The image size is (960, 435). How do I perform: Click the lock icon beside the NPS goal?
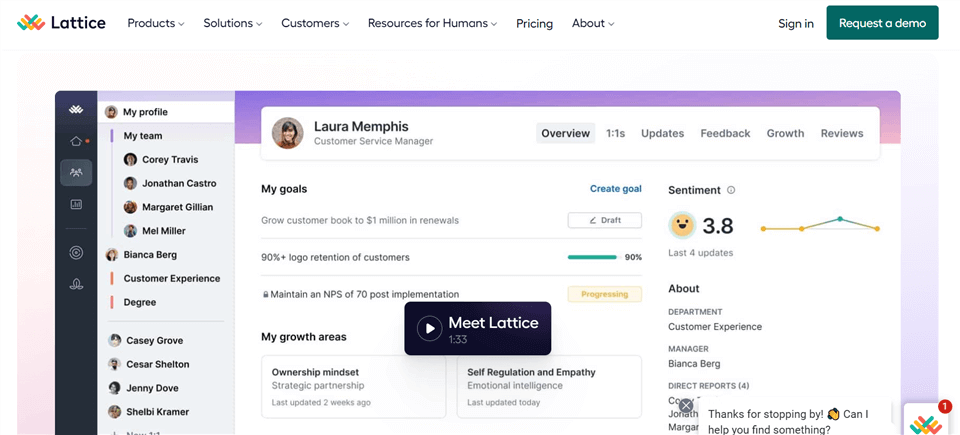point(266,295)
